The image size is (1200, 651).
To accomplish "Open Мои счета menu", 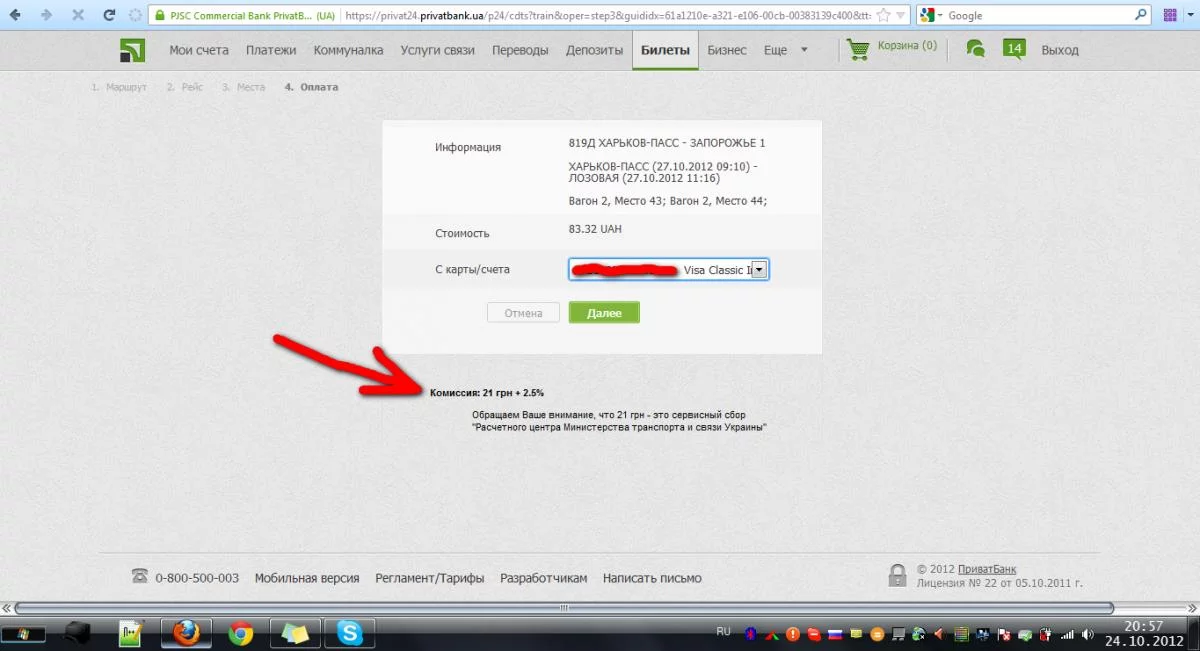I will (199, 50).
